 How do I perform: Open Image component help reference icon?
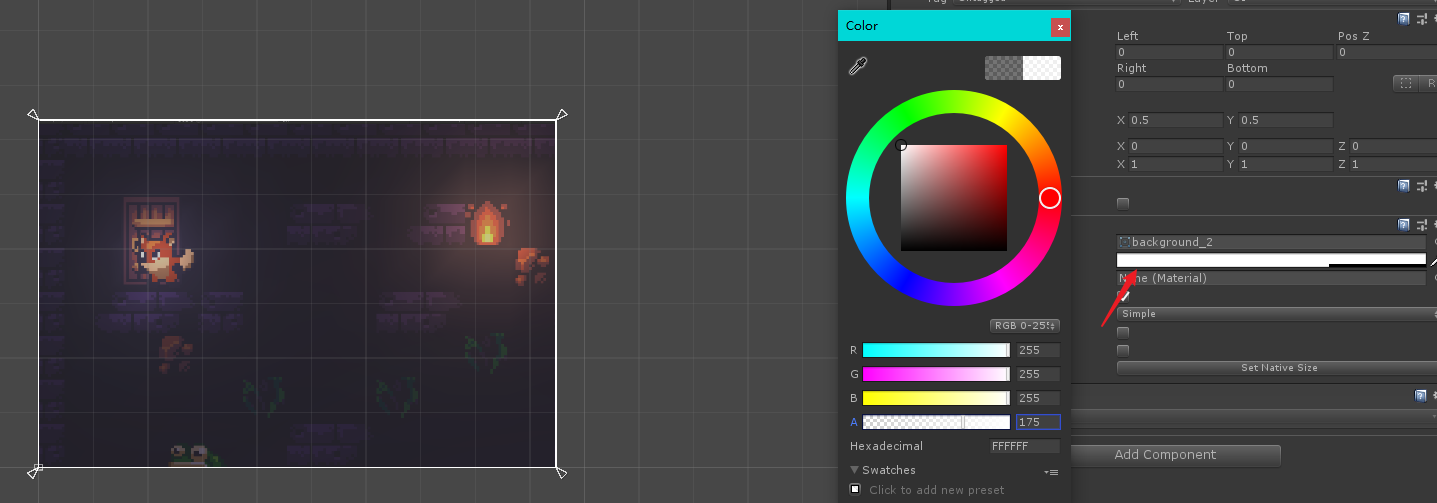click(x=1404, y=225)
